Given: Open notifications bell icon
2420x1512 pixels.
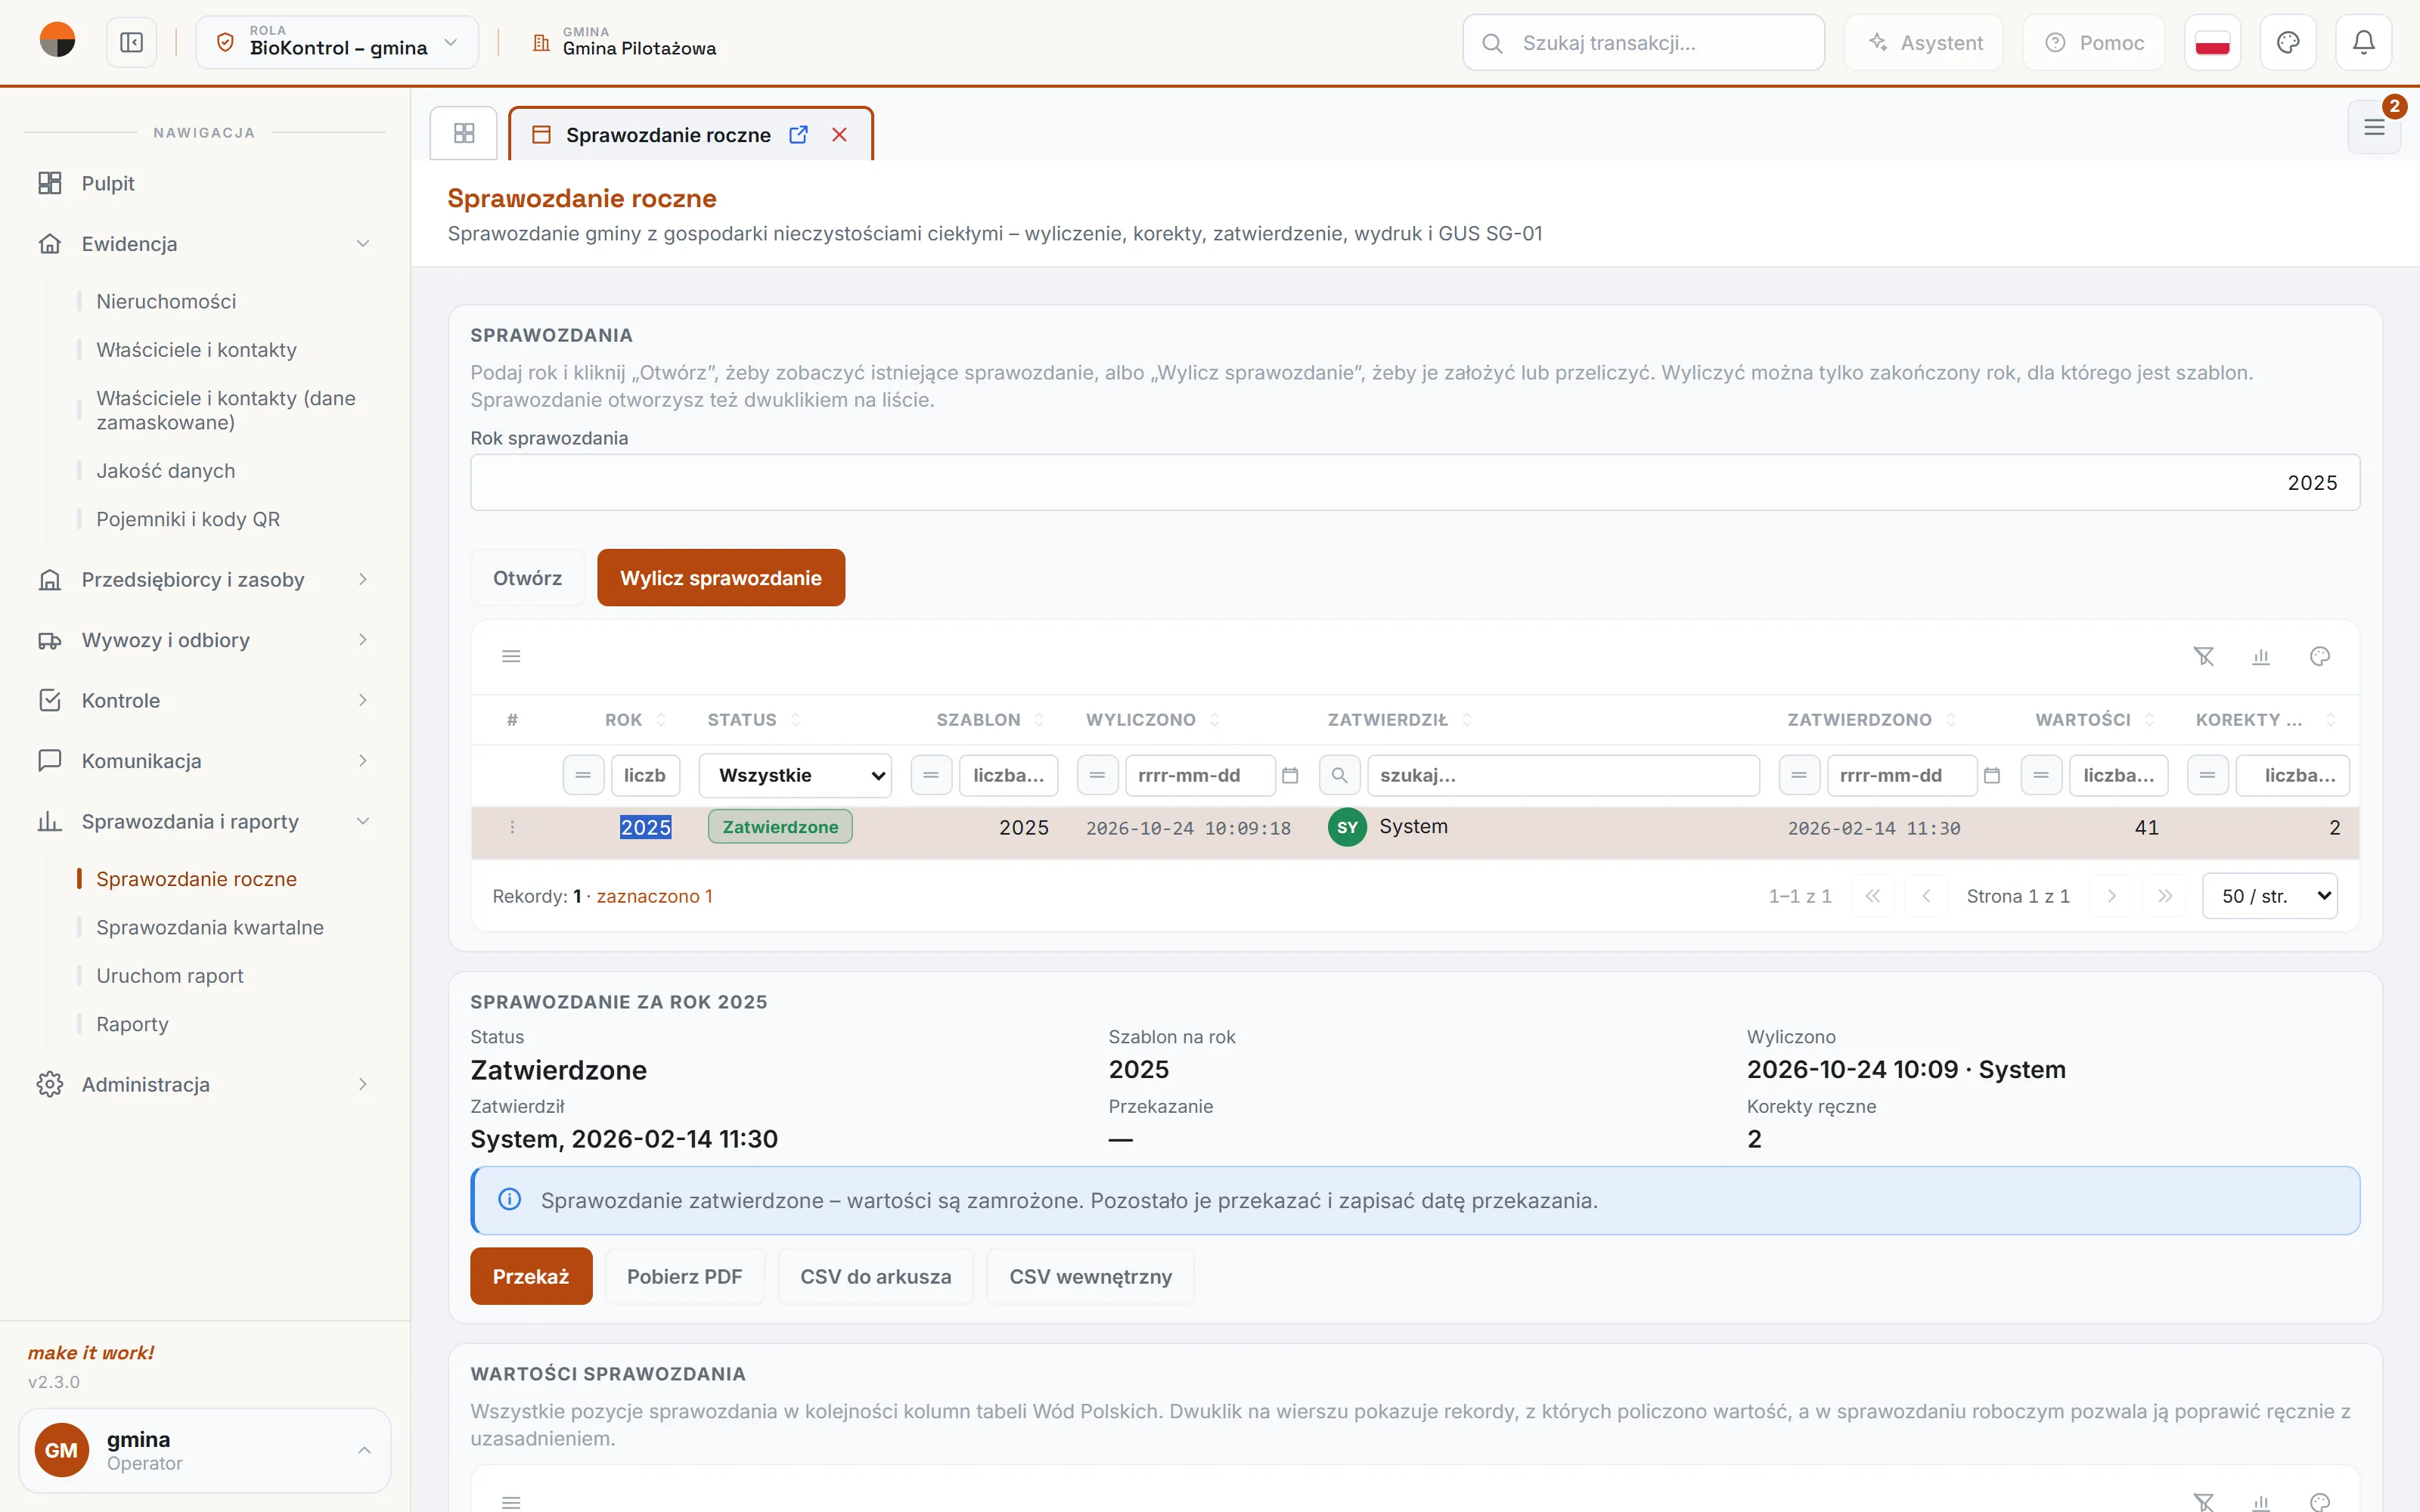Looking at the screenshot, I should pyautogui.click(x=2363, y=42).
